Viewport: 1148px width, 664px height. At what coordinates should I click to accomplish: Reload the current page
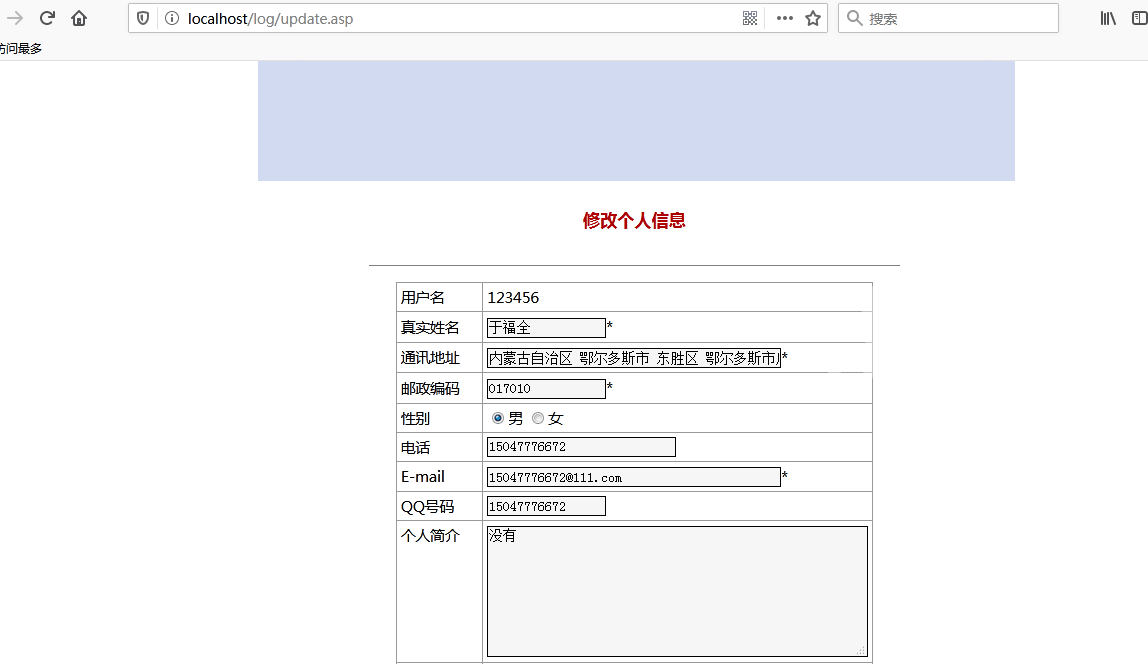pyautogui.click(x=47, y=18)
